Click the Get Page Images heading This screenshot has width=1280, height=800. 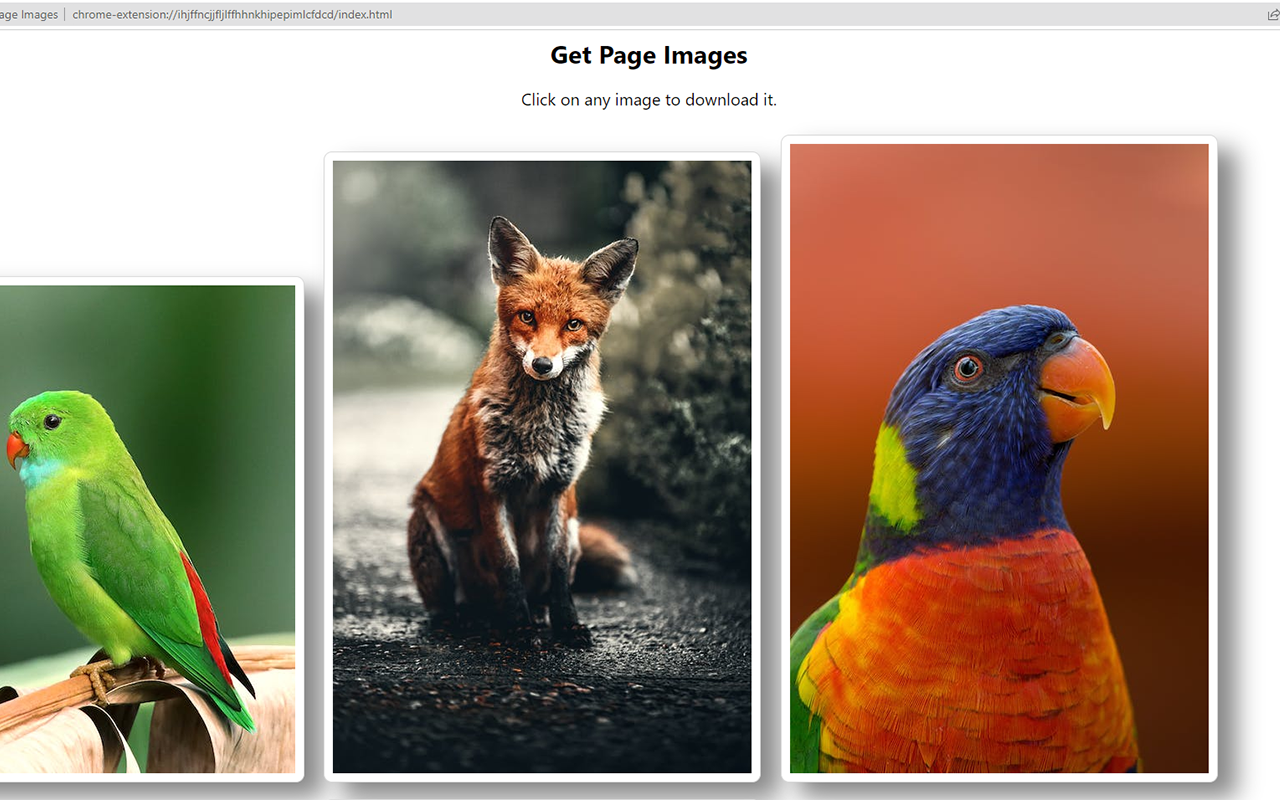point(648,55)
